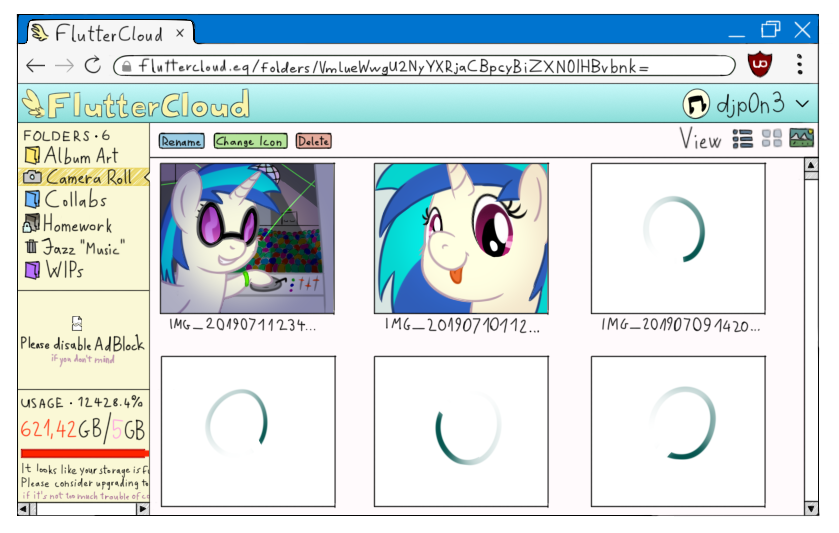Click the padlock icon in the address bar

click(126, 66)
